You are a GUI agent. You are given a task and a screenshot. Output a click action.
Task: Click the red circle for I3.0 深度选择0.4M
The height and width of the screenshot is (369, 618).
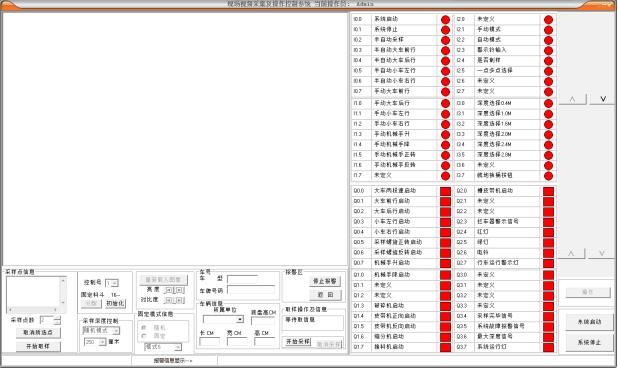coord(548,103)
